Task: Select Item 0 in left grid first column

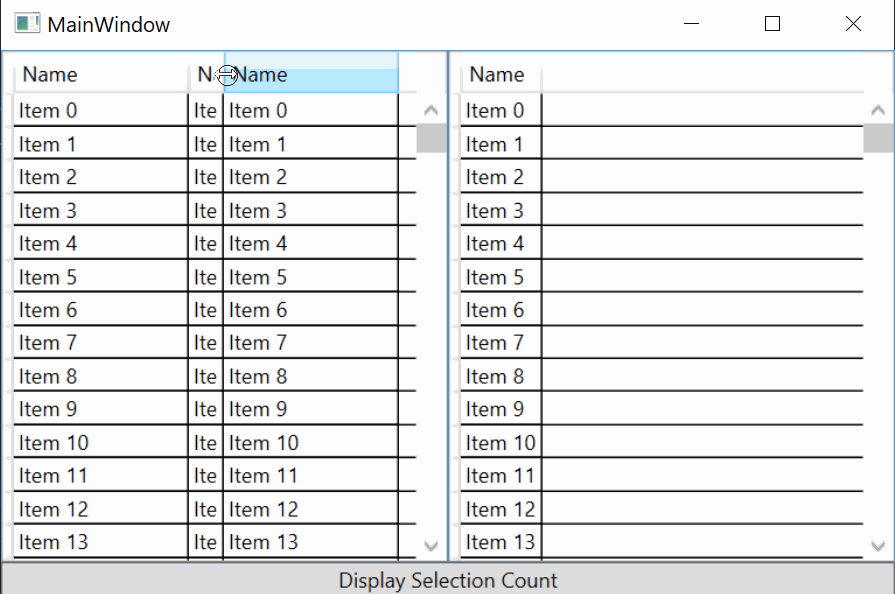Action: point(101,110)
